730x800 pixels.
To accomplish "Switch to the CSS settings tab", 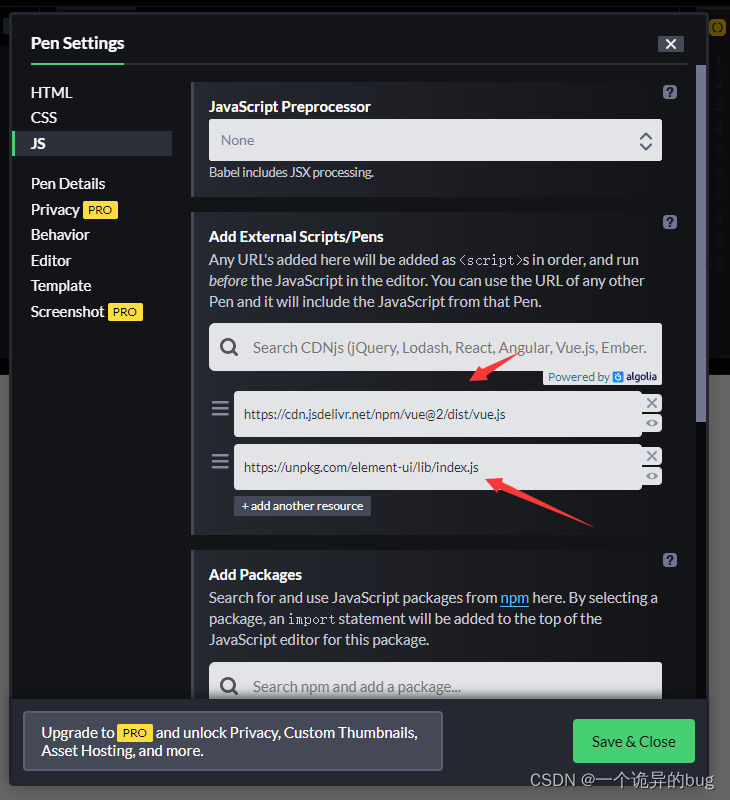I will point(44,118).
